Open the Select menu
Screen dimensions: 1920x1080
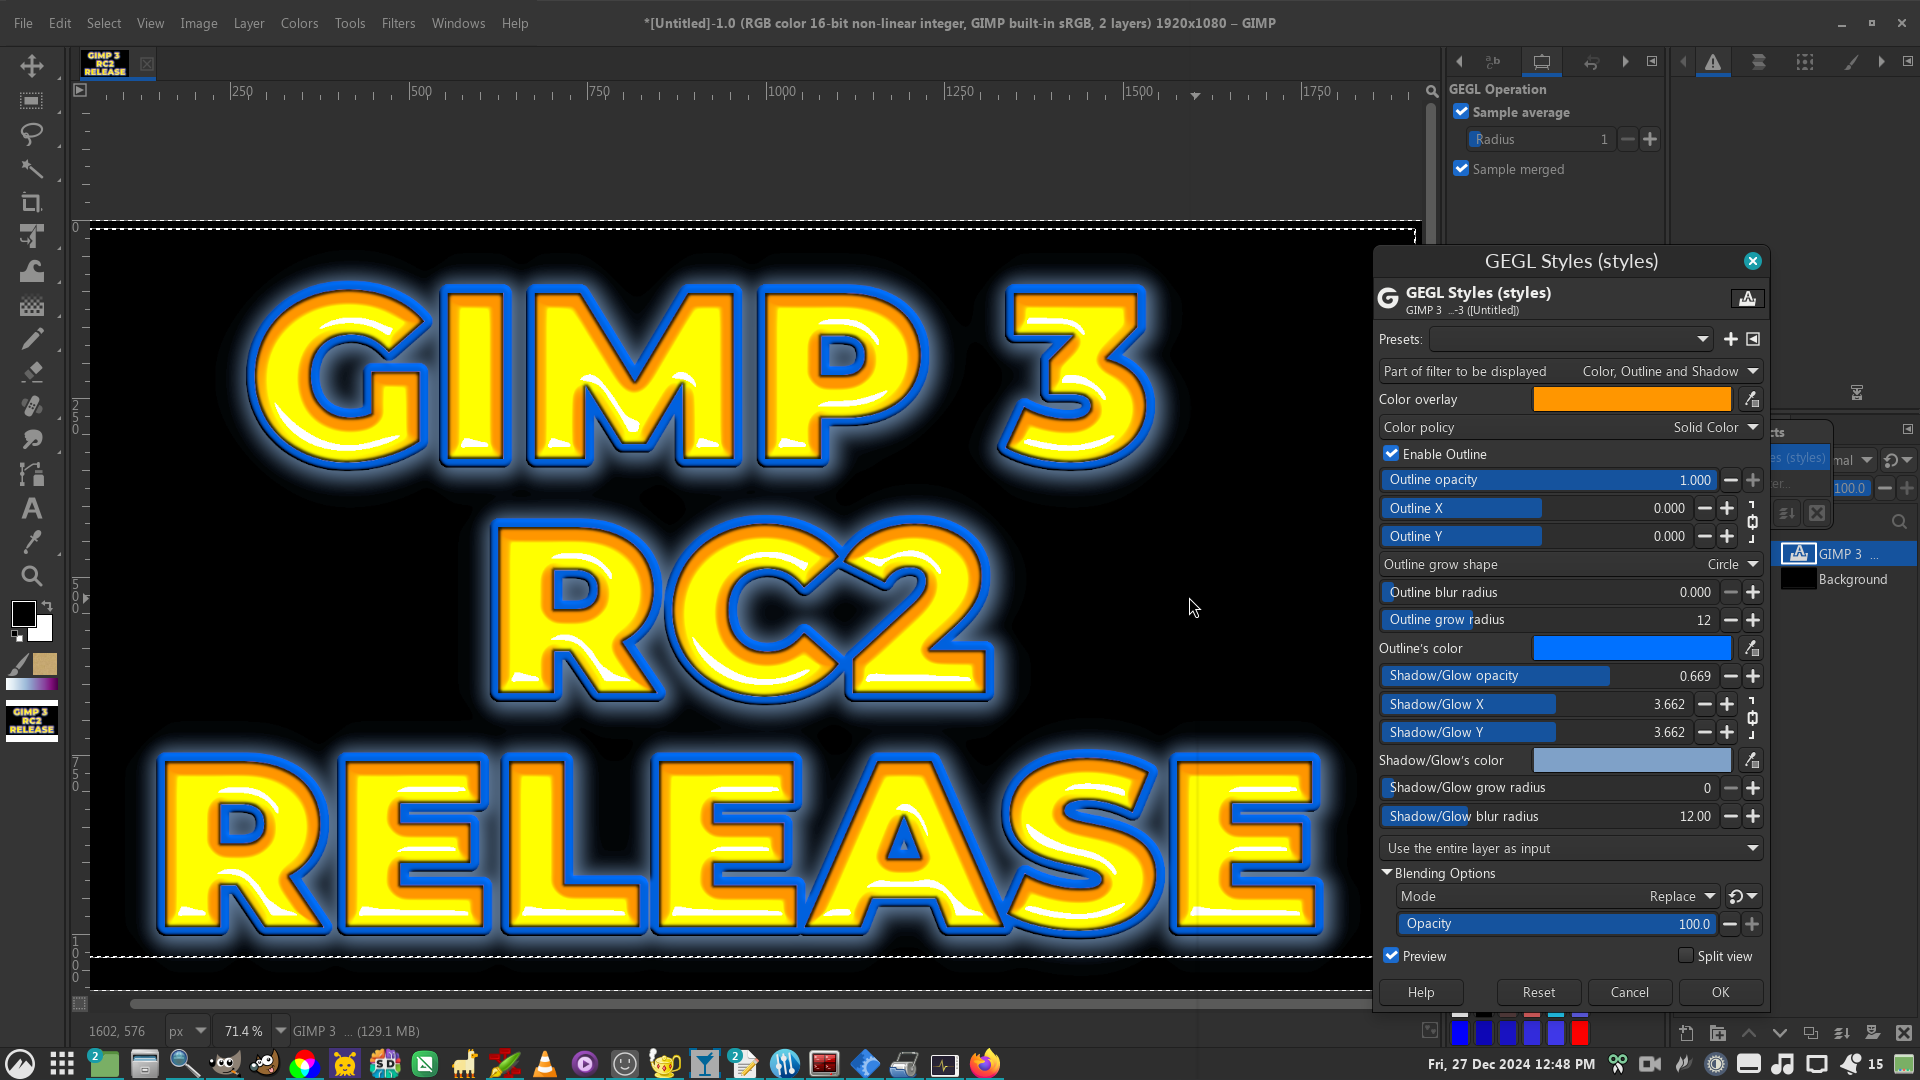104,23
